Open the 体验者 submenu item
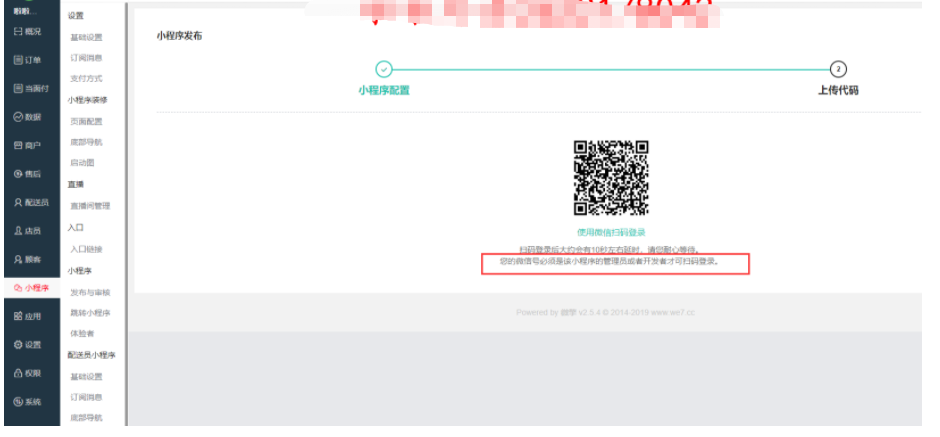Screen dimensions: 940x437 pos(83,334)
